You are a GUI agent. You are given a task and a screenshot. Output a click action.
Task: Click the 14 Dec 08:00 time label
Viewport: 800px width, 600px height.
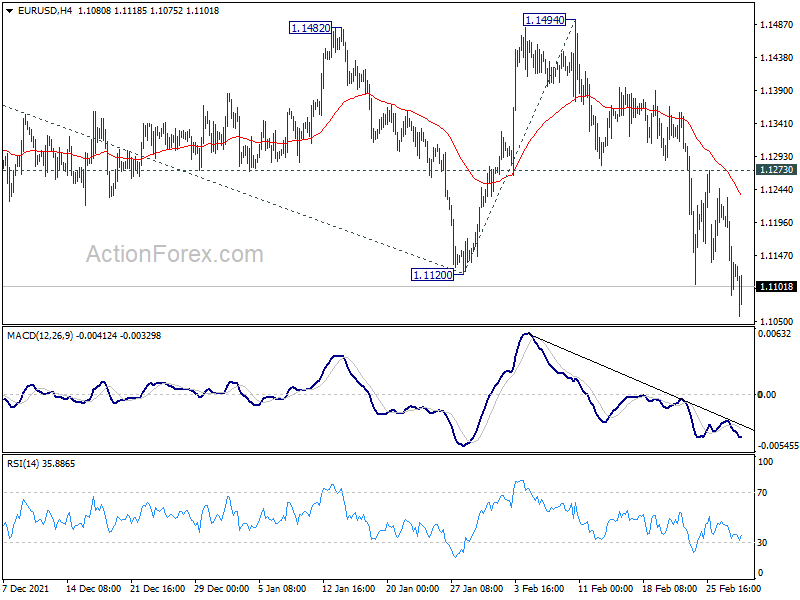[93, 588]
